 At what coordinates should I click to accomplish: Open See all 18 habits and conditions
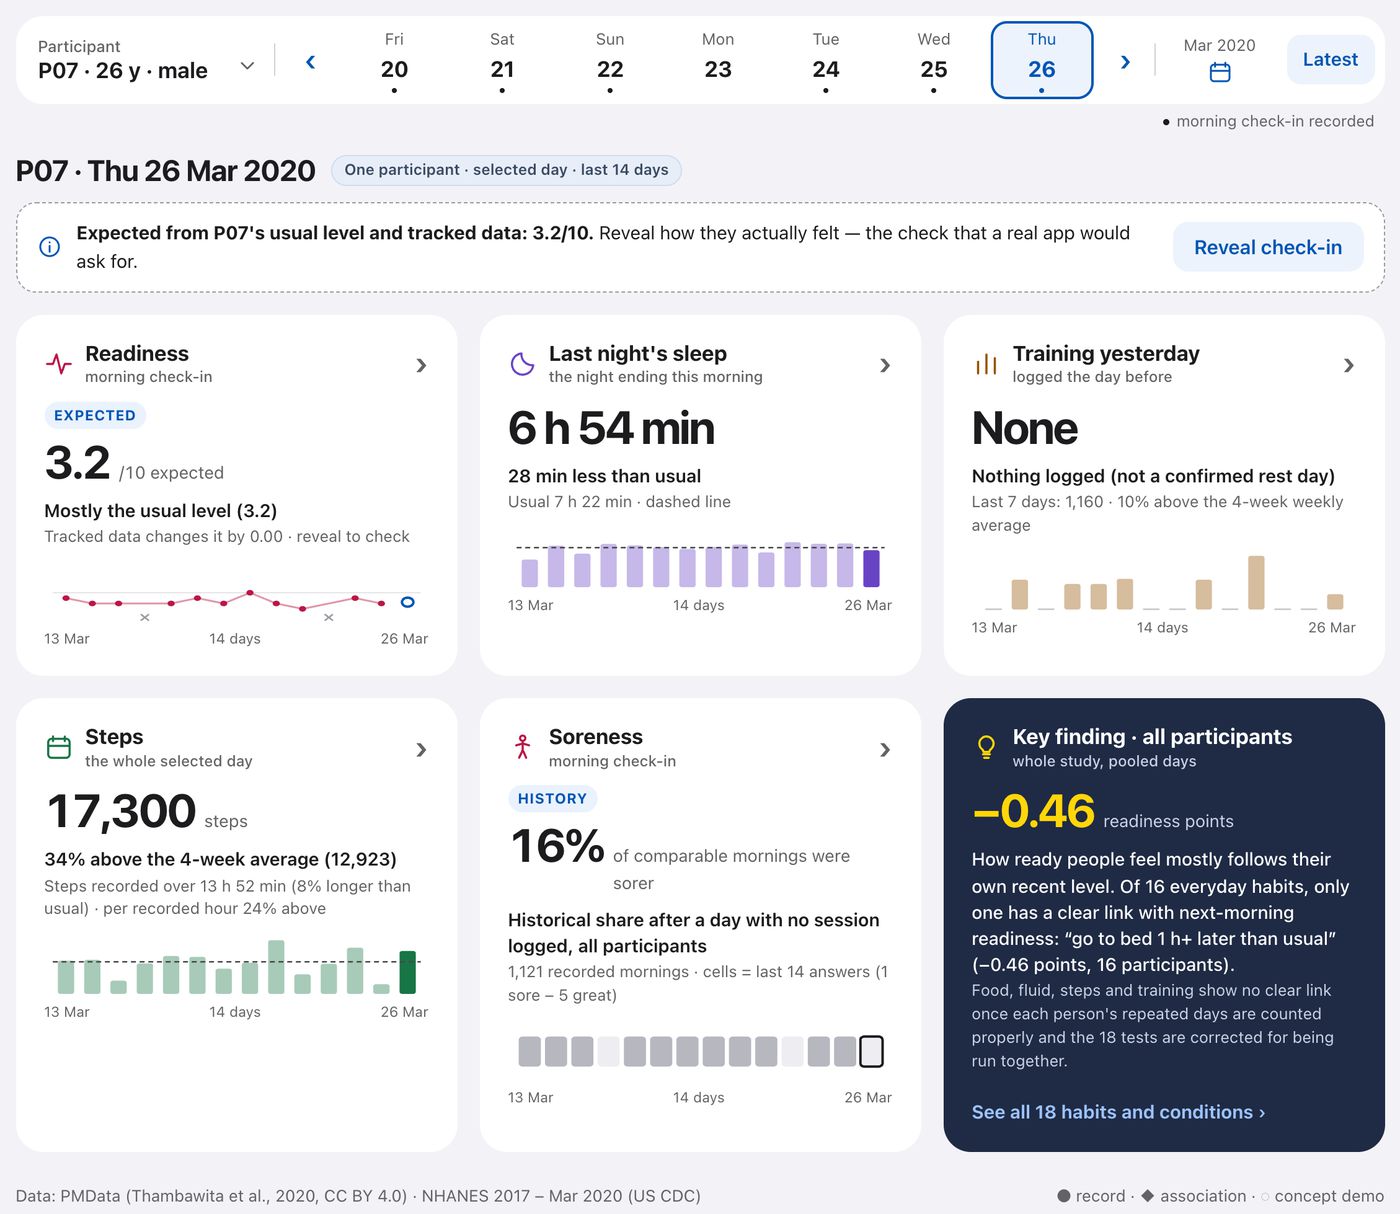pos(1118,1112)
